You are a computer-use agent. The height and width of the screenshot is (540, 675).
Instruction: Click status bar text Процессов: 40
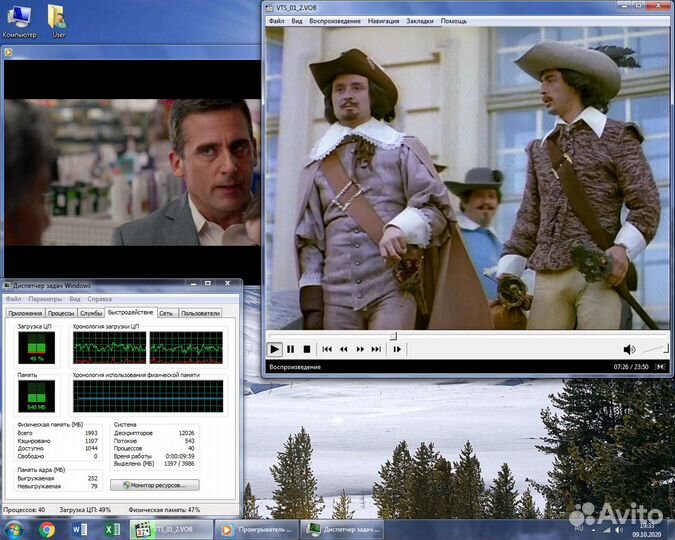point(24,509)
